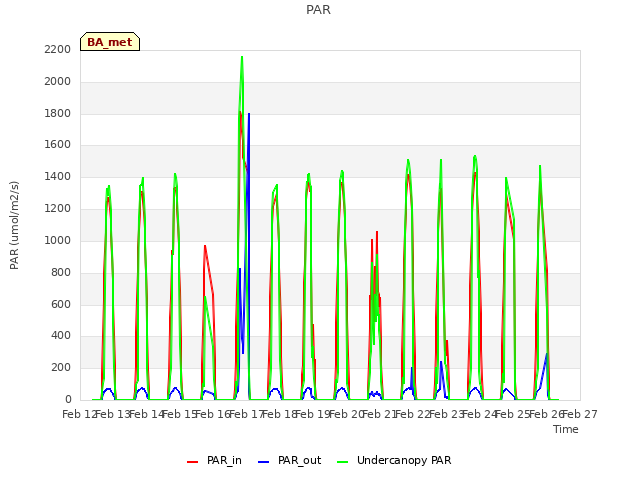Toggle the Undercanopy PAR legend entry

(394, 460)
